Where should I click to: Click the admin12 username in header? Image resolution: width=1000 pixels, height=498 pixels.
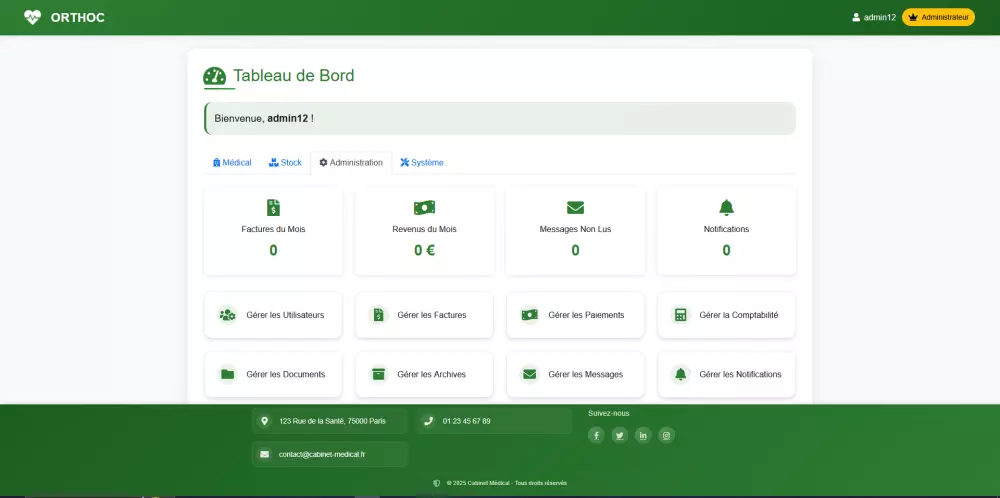[879, 17]
